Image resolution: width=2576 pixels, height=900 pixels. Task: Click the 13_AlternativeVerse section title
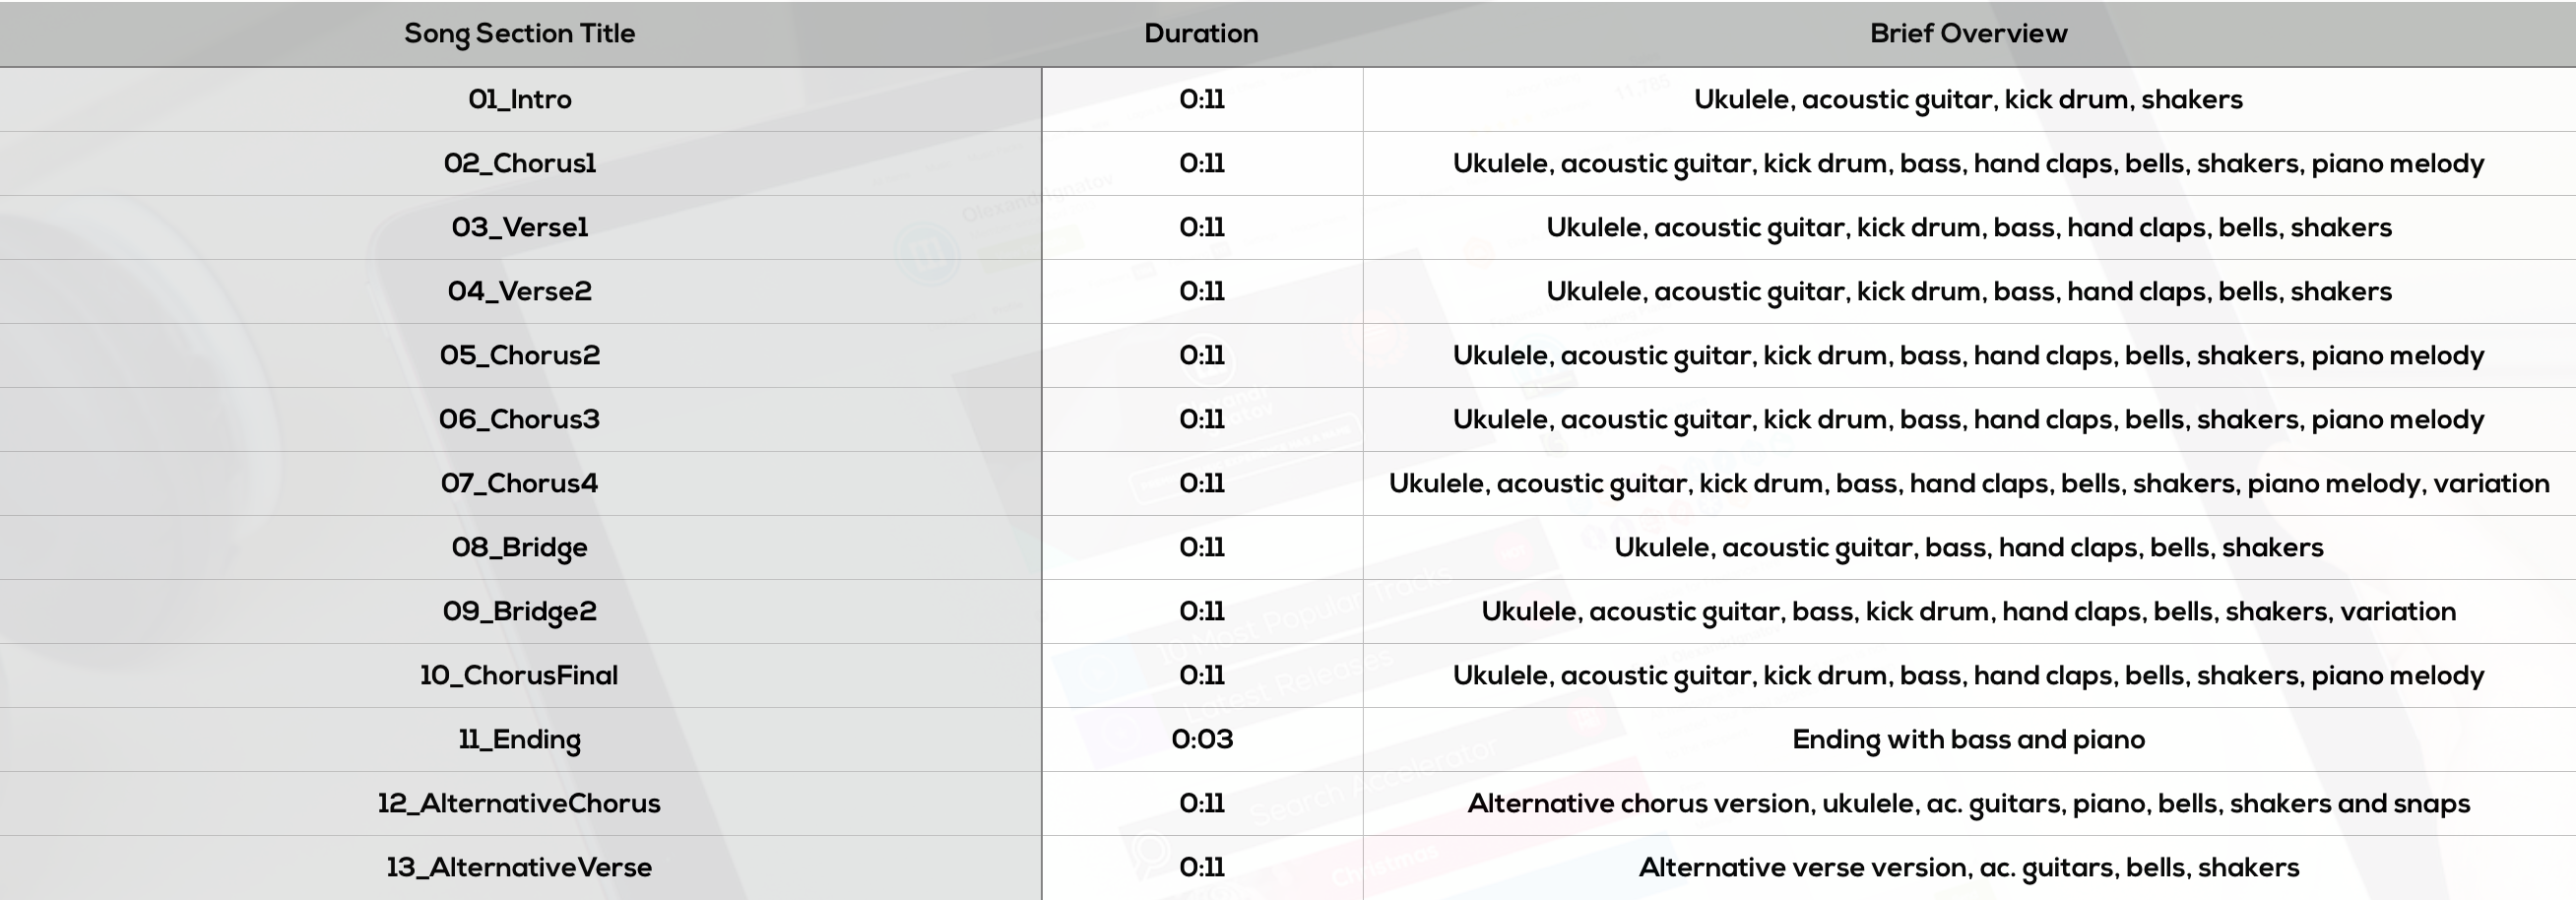coord(520,868)
